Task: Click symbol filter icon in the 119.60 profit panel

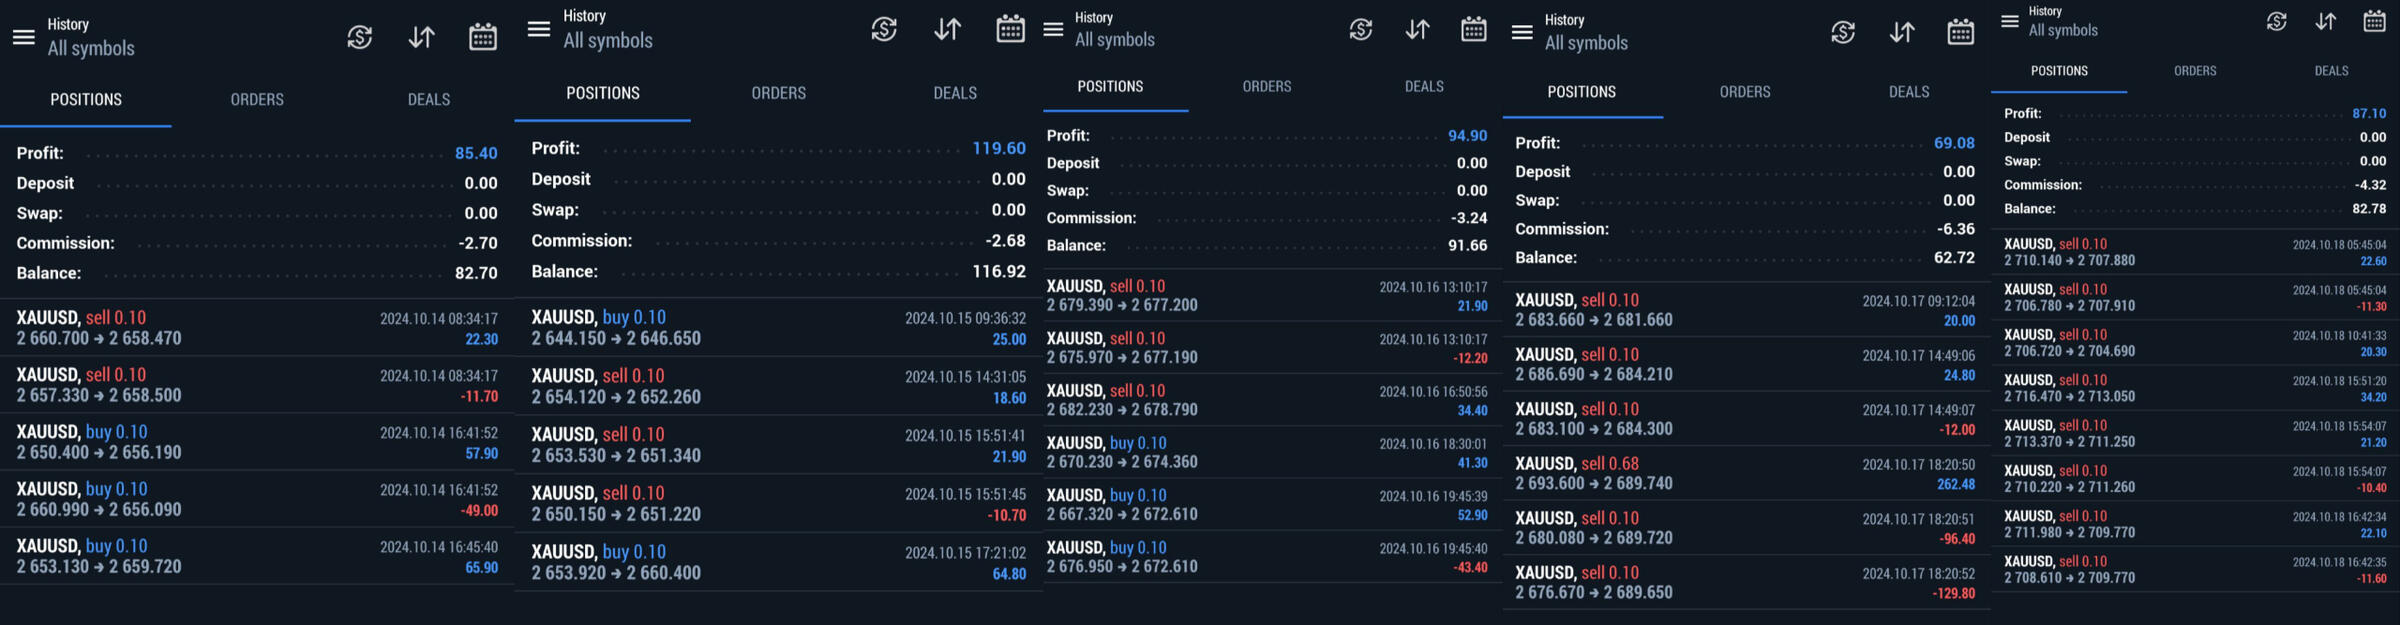Action: pos(884,29)
